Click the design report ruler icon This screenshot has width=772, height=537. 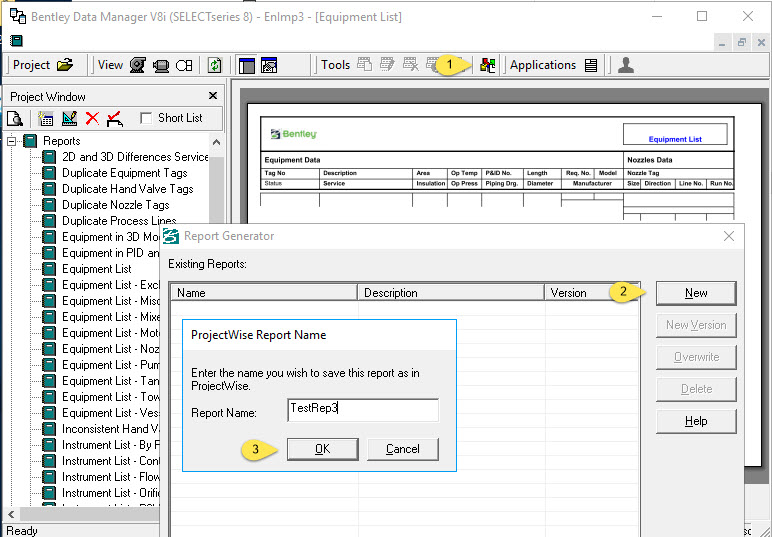pos(69,118)
